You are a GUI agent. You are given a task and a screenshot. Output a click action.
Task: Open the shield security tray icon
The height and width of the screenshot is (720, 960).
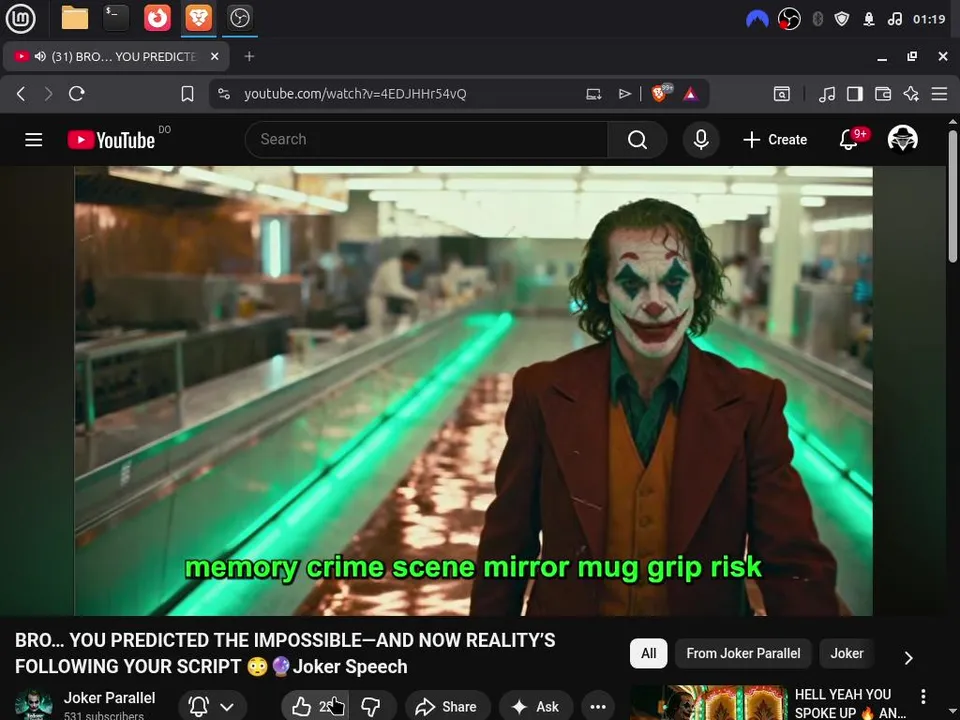pyautogui.click(x=842, y=19)
